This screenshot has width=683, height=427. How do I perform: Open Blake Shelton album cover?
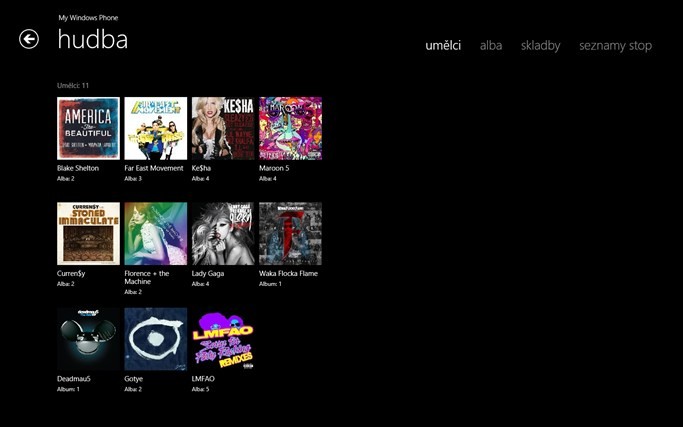pos(88,128)
